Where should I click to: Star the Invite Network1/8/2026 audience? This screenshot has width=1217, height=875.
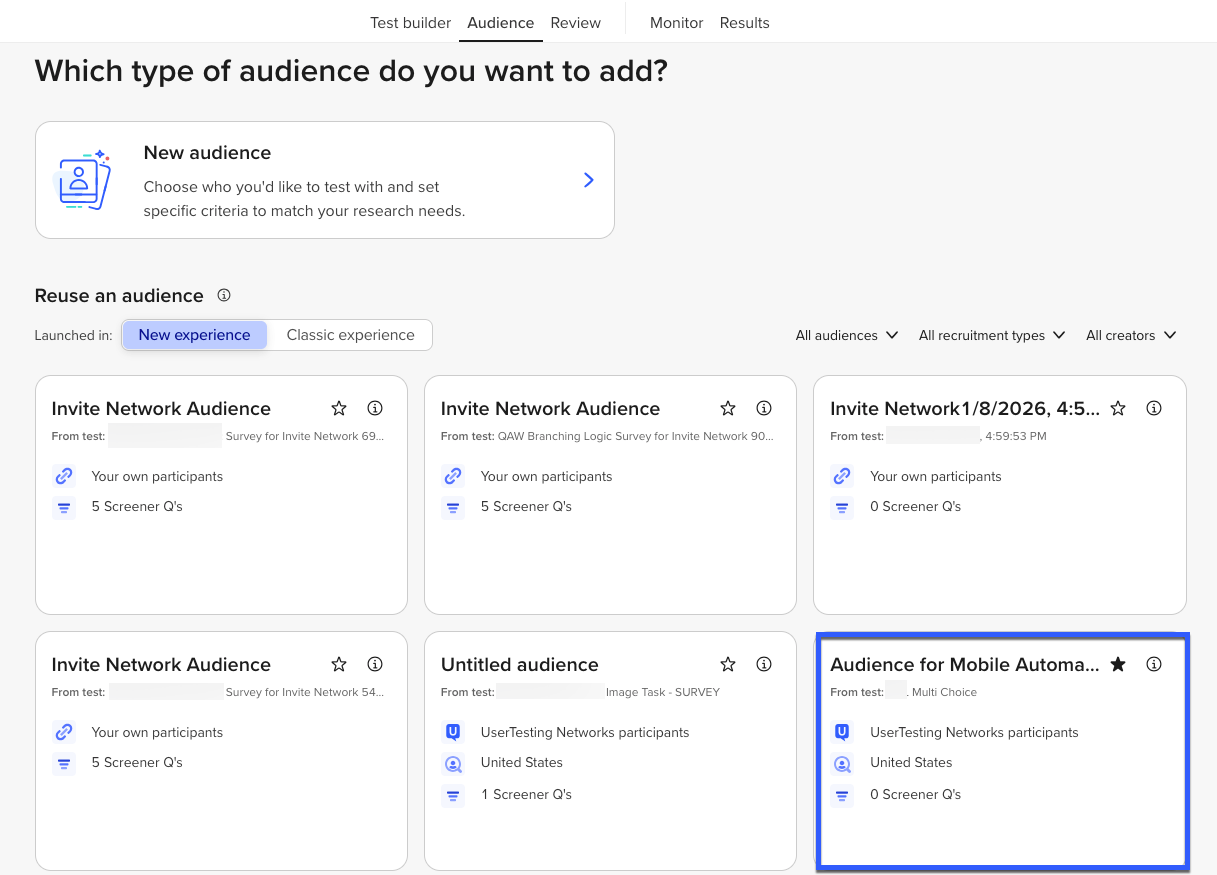(1118, 408)
